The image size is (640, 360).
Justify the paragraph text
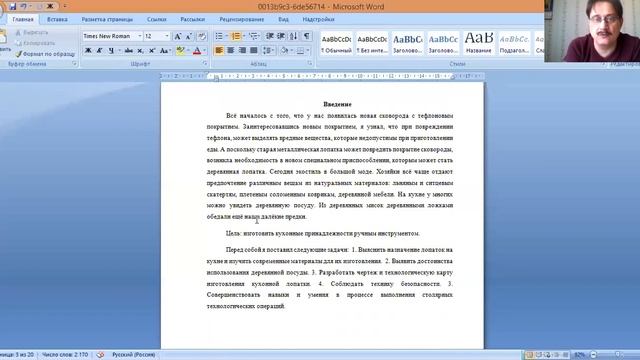tap(253, 51)
